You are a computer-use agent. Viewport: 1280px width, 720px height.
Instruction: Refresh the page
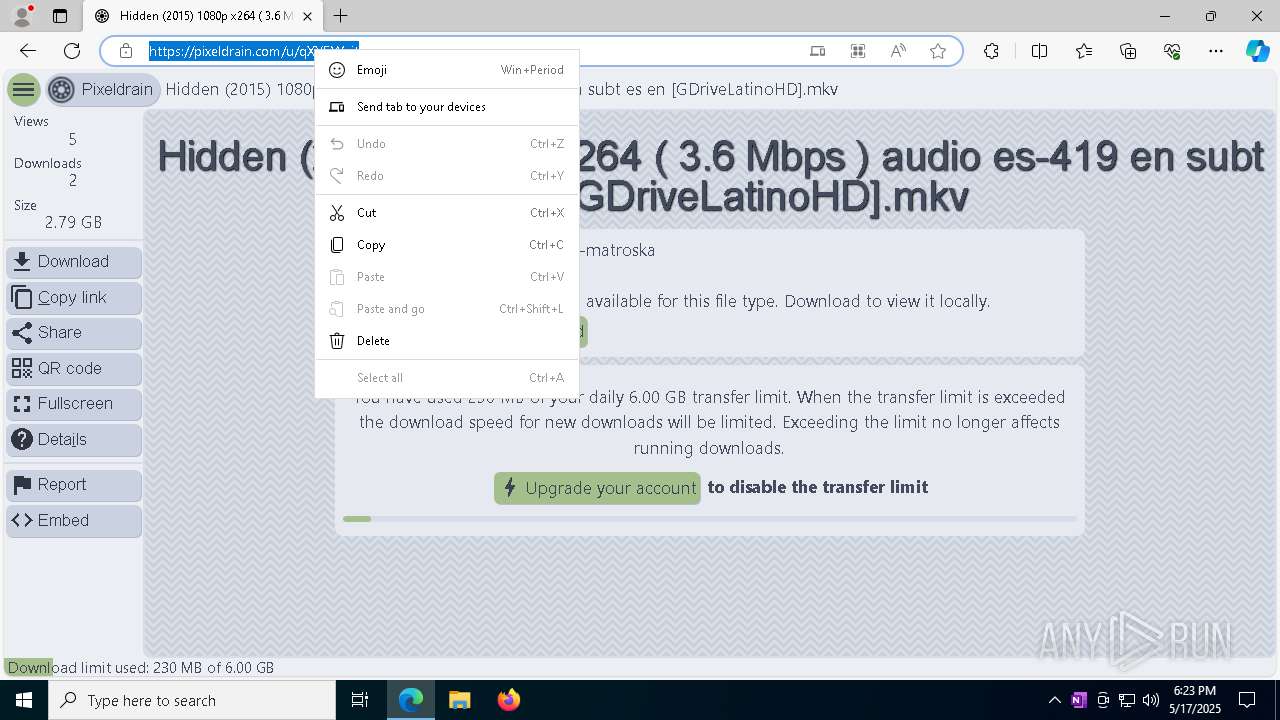click(x=72, y=51)
